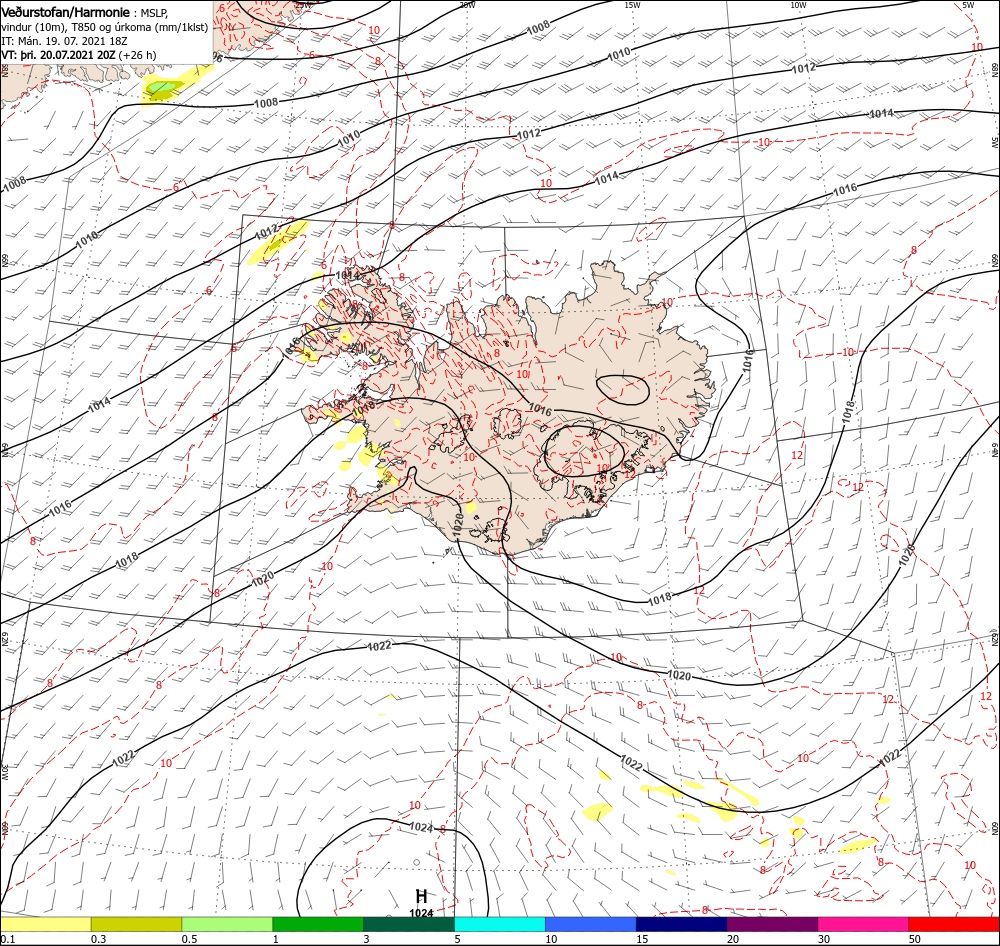The width and height of the screenshot is (1000, 946).
Task: Click the 10W longitude label at top
Action: coord(798,5)
